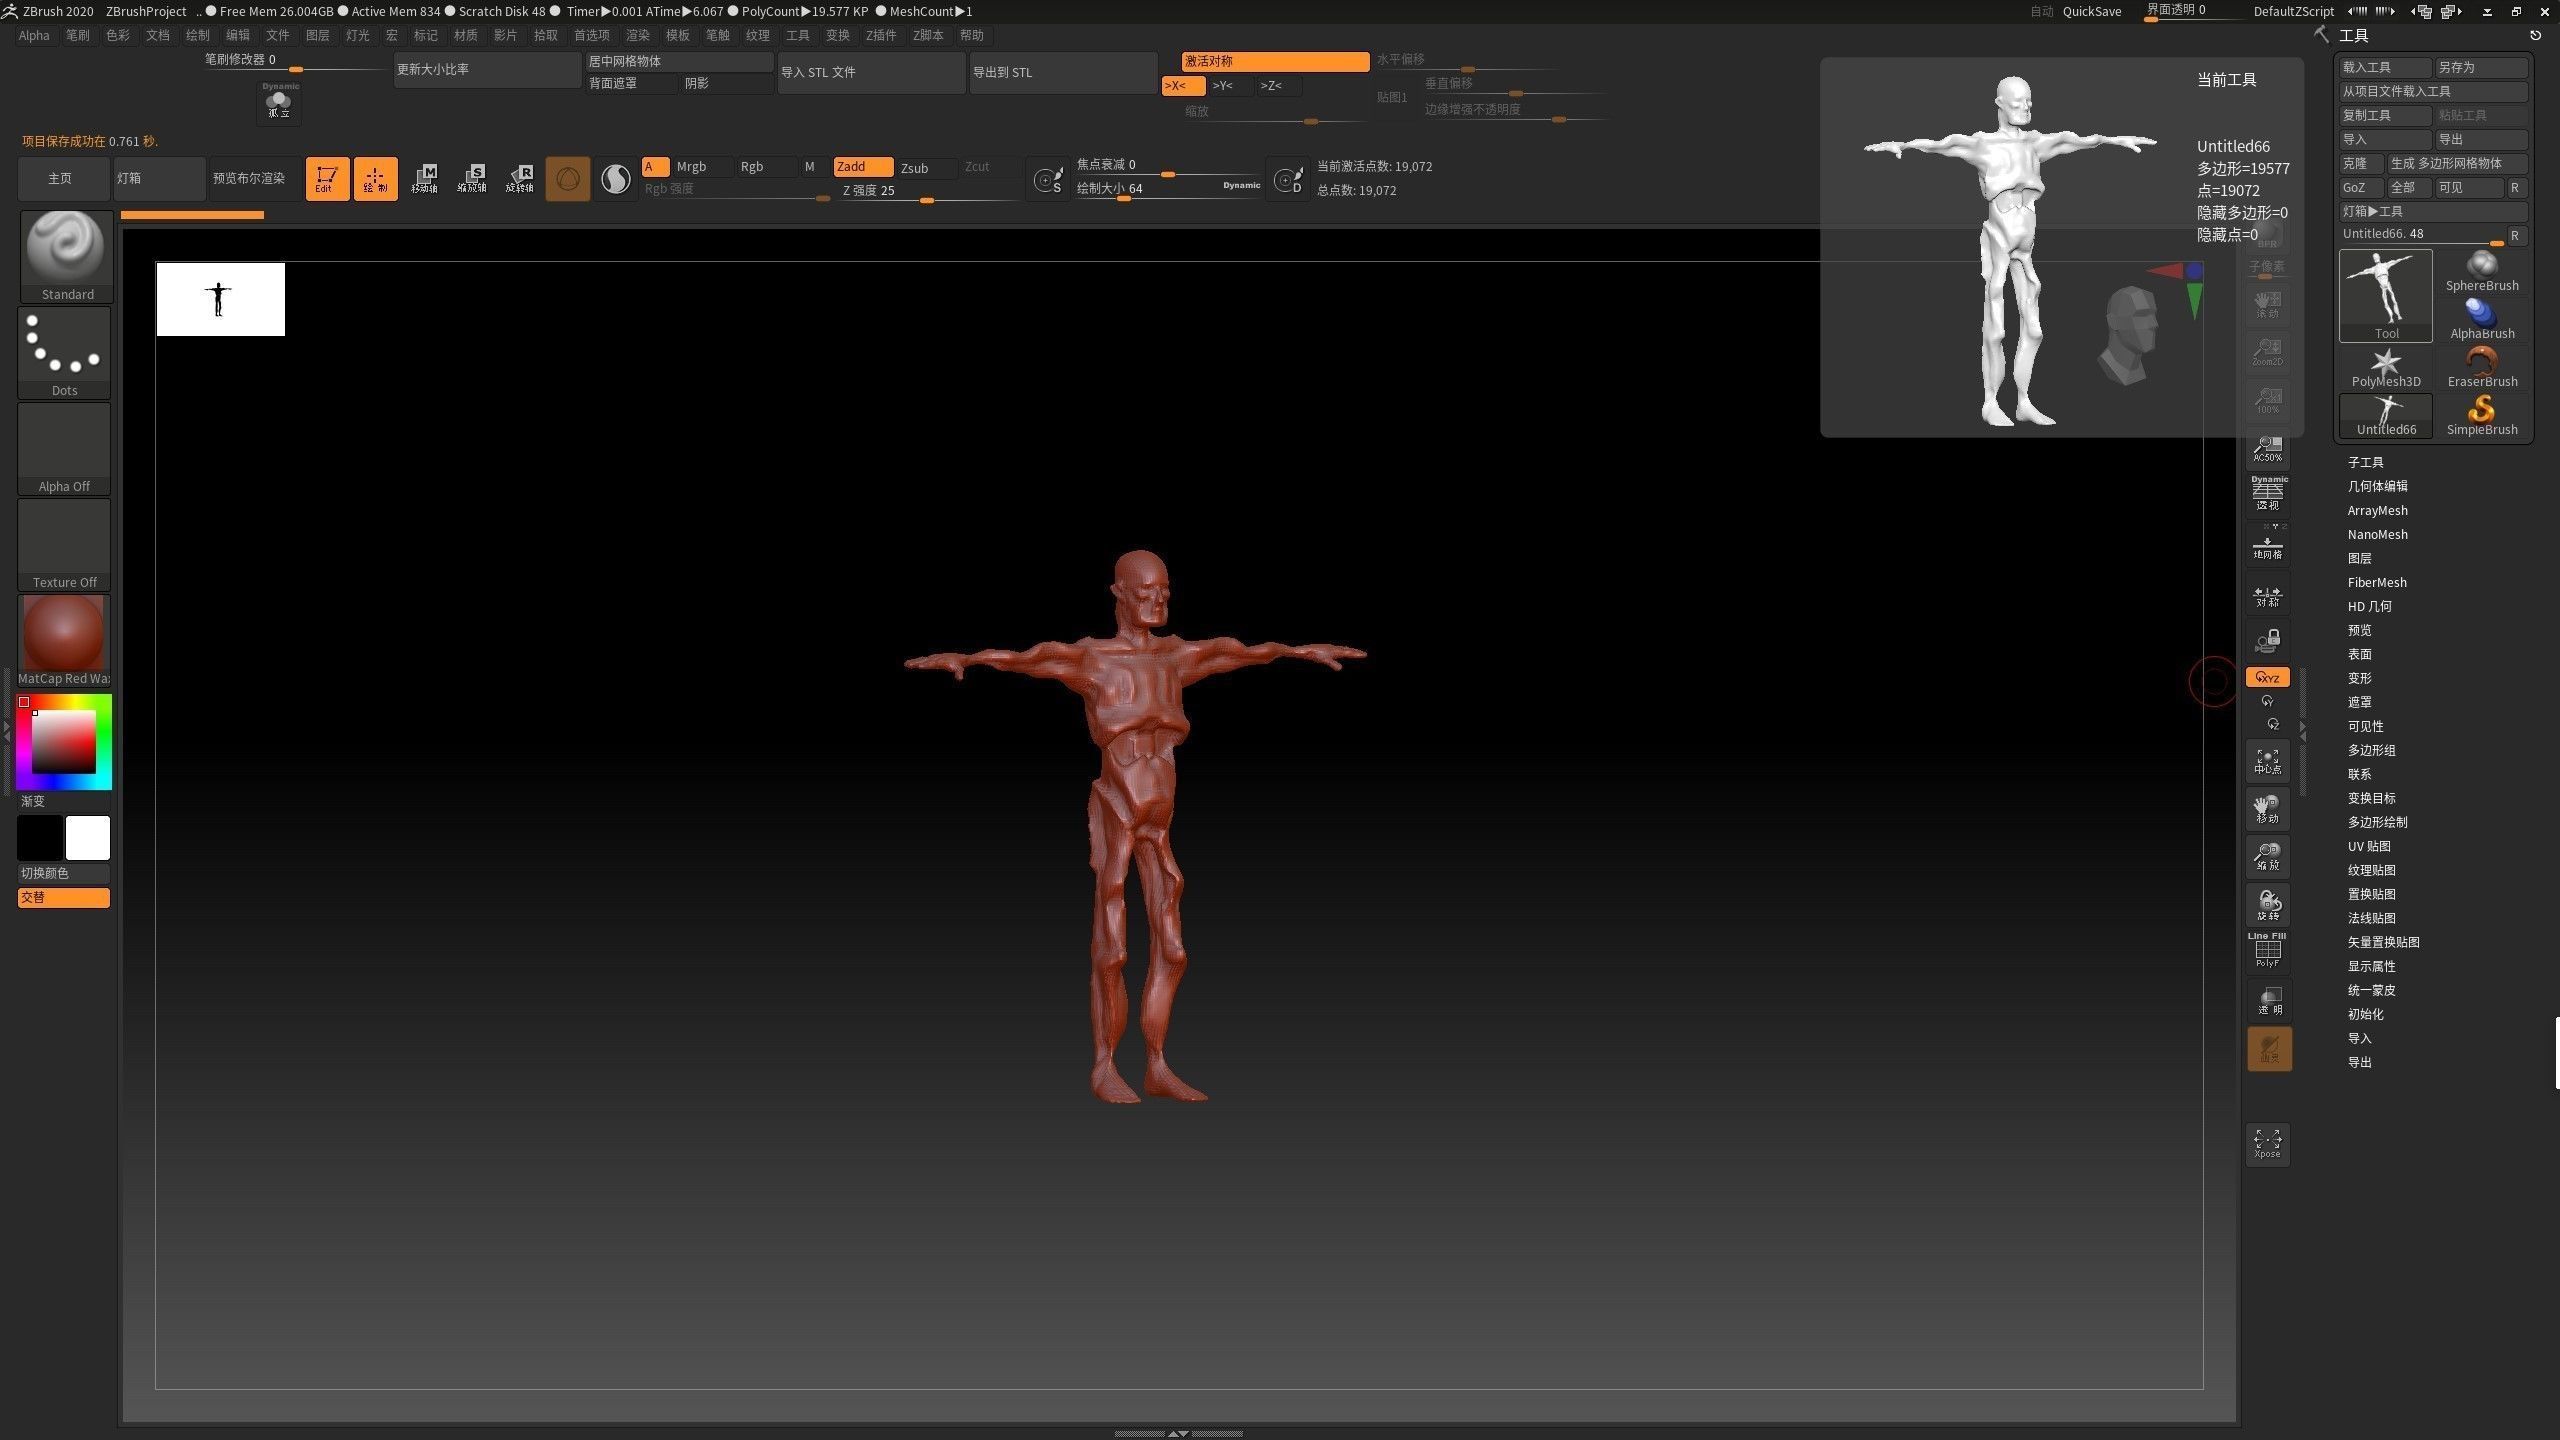
Task: Select the SimpleBrush tool
Action: pyautogui.click(x=2482, y=416)
